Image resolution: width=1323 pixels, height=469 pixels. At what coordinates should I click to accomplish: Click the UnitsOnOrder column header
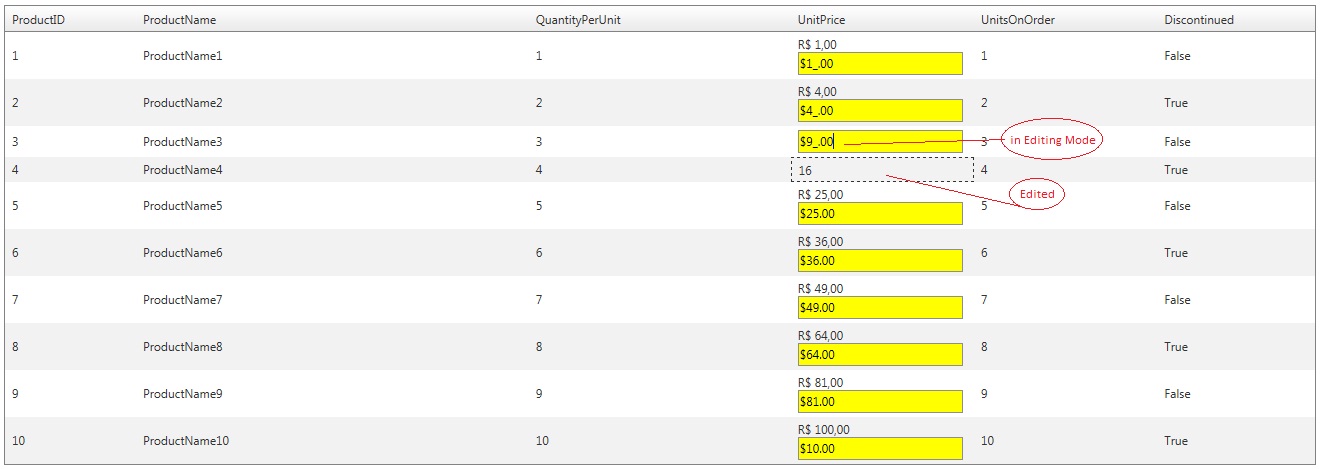click(x=1018, y=20)
